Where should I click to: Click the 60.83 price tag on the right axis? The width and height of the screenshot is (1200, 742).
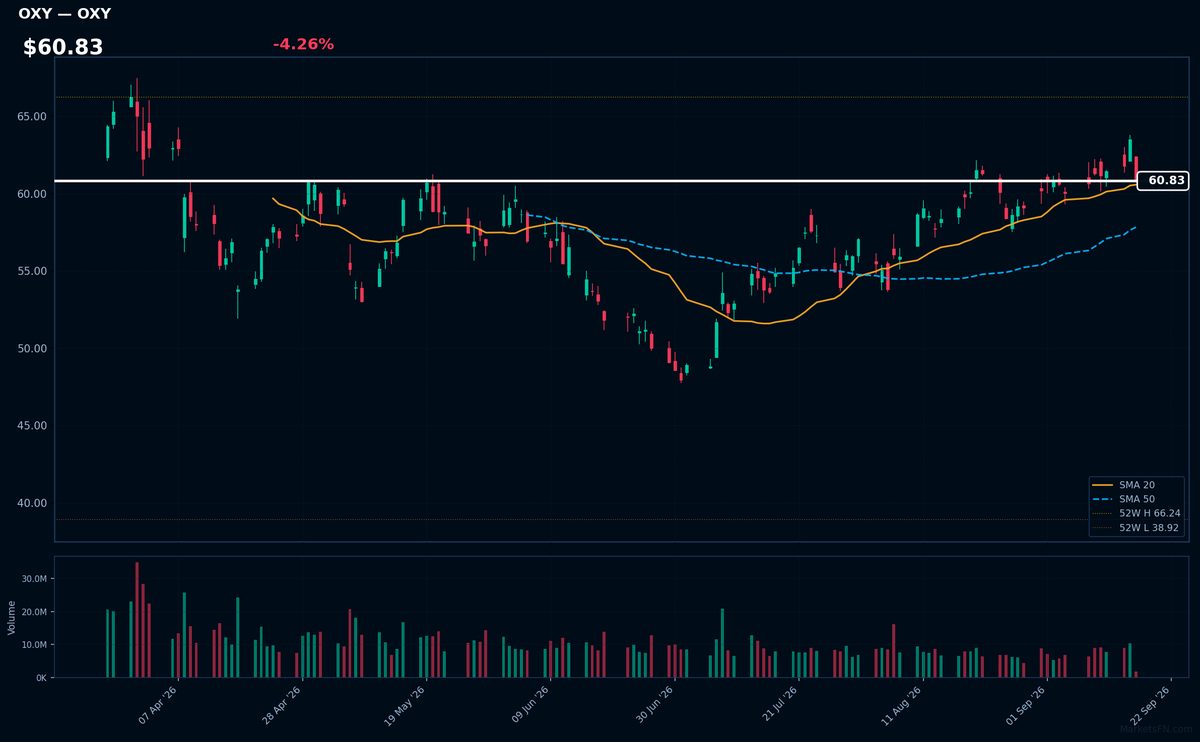1163,181
